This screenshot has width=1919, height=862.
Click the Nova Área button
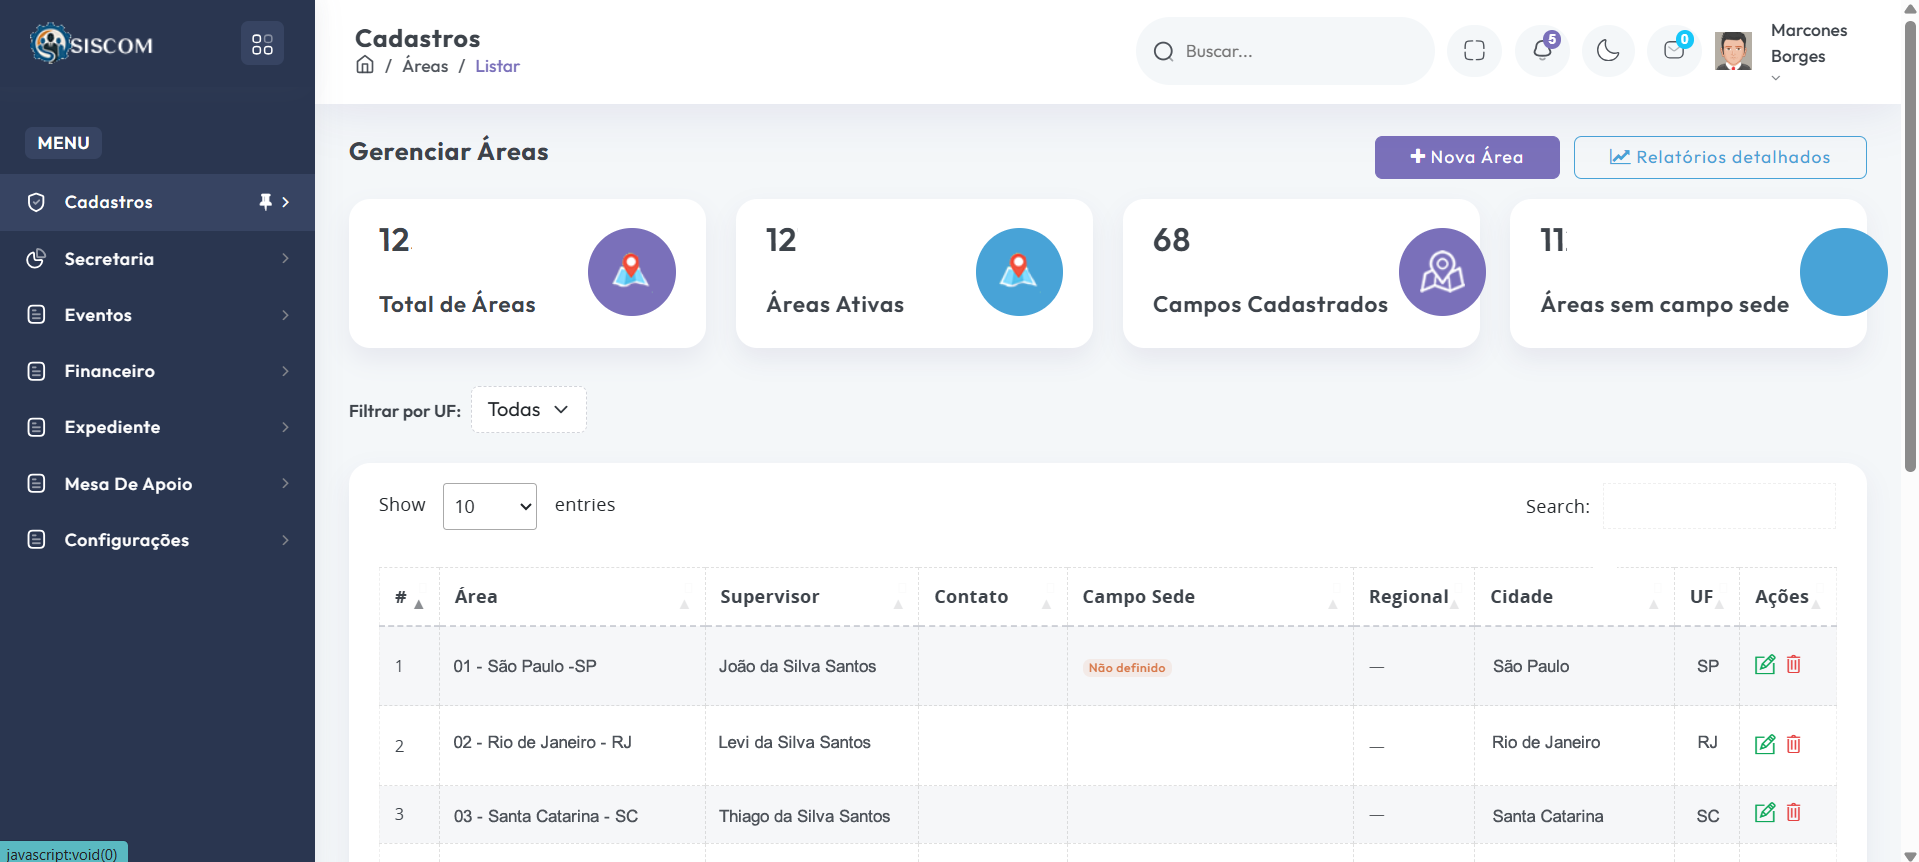click(x=1466, y=157)
